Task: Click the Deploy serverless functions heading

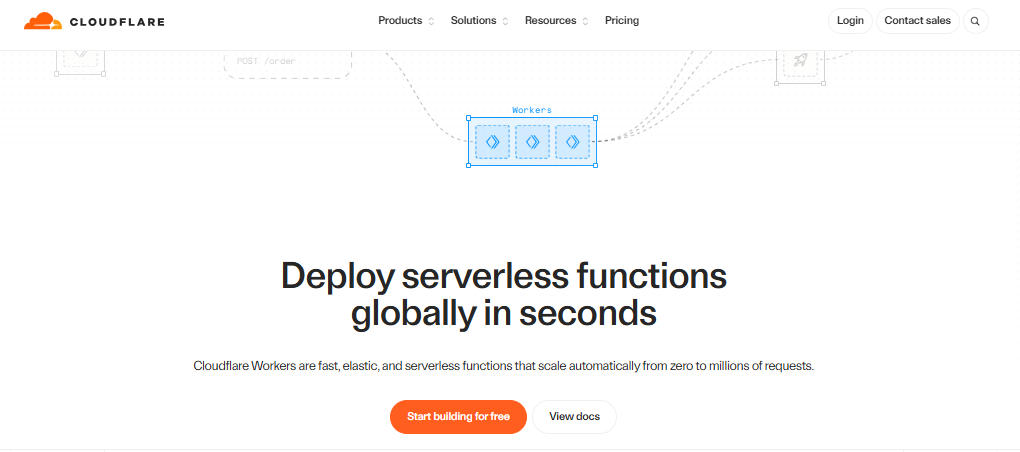Action: click(503, 294)
